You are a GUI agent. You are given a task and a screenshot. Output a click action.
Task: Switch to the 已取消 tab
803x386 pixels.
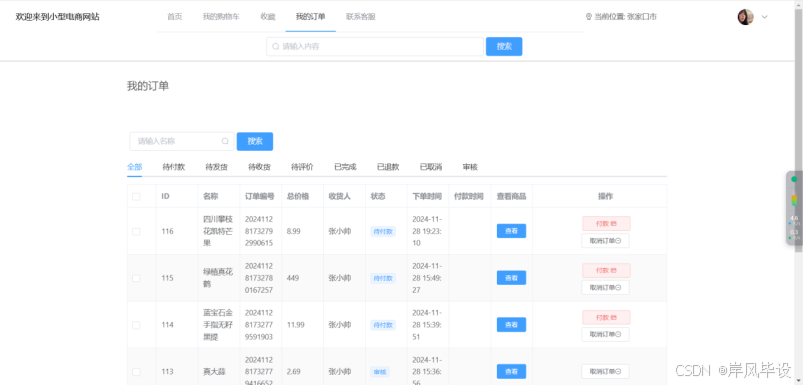click(x=431, y=167)
